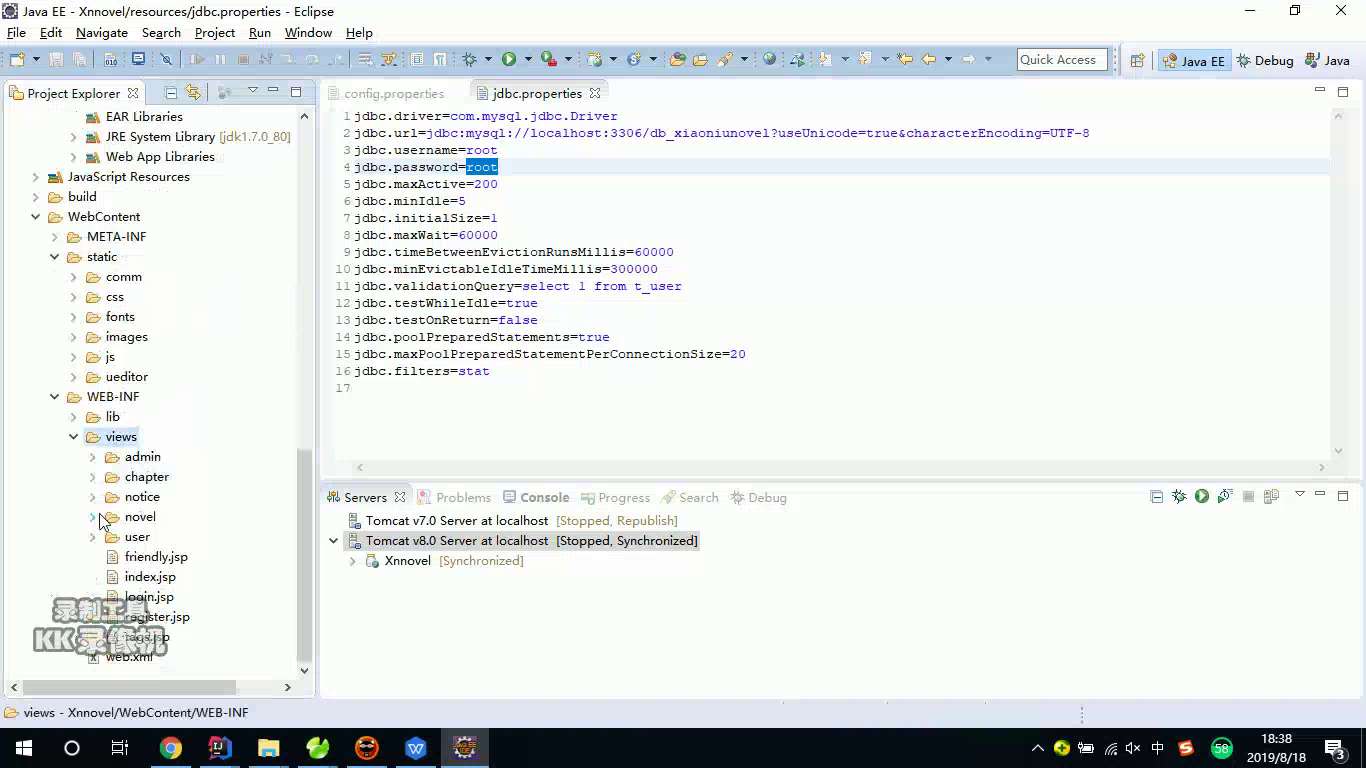Viewport: 1366px width, 768px height.
Task: Click the Last Edit Location icon
Action: (x=905, y=60)
